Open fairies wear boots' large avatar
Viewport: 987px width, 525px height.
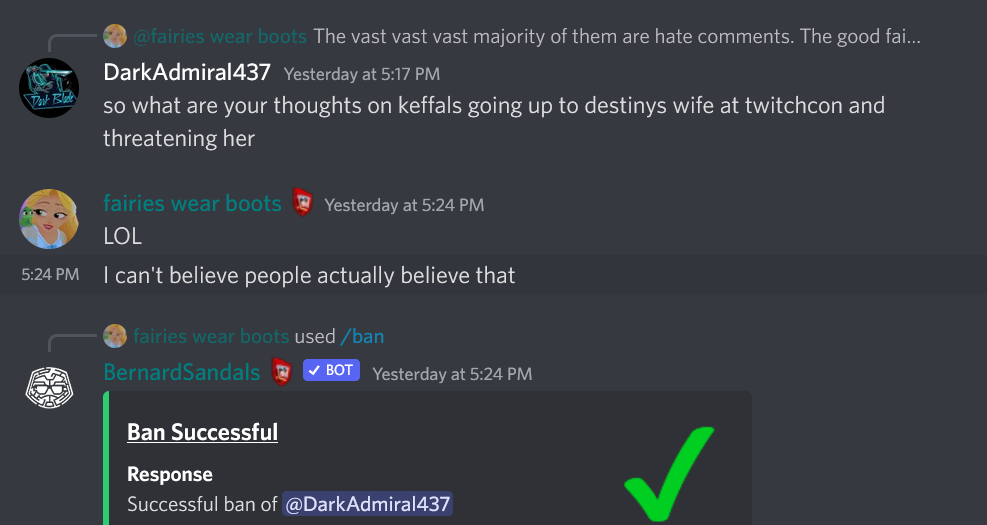(x=49, y=219)
